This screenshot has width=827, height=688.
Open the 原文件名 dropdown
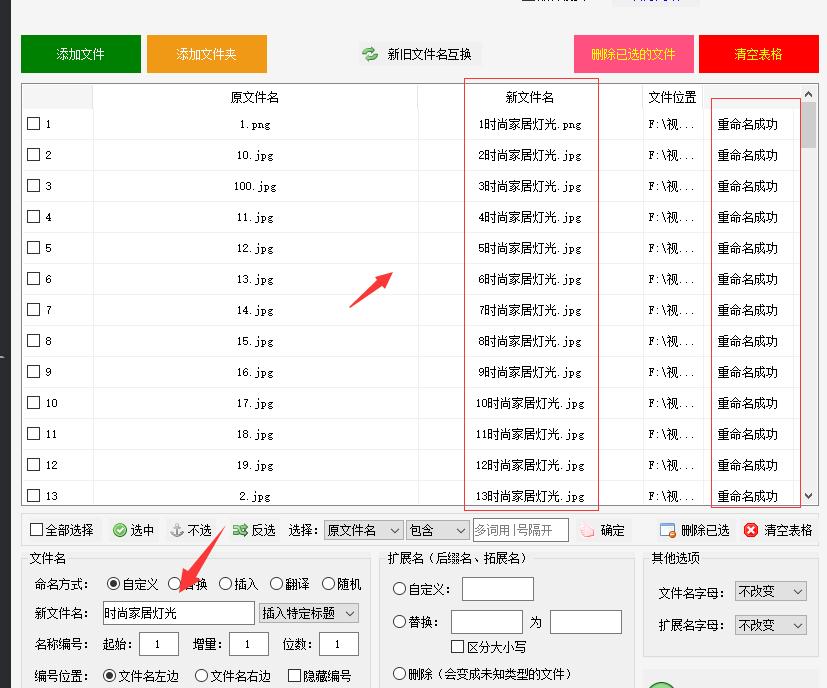pyautogui.click(x=363, y=530)
